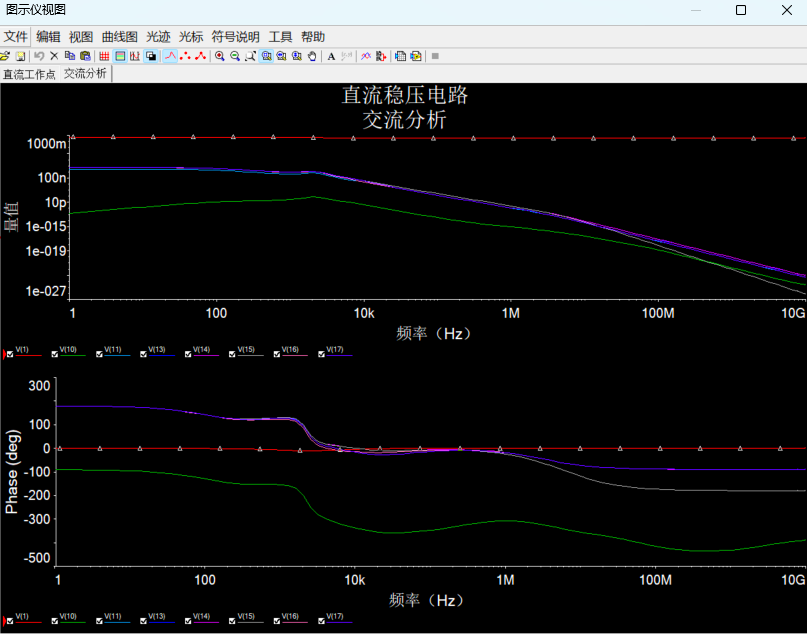Viewport: 807px width, 634px height.
Task: Click the Zoom Area selection icon
Action: 251,56
